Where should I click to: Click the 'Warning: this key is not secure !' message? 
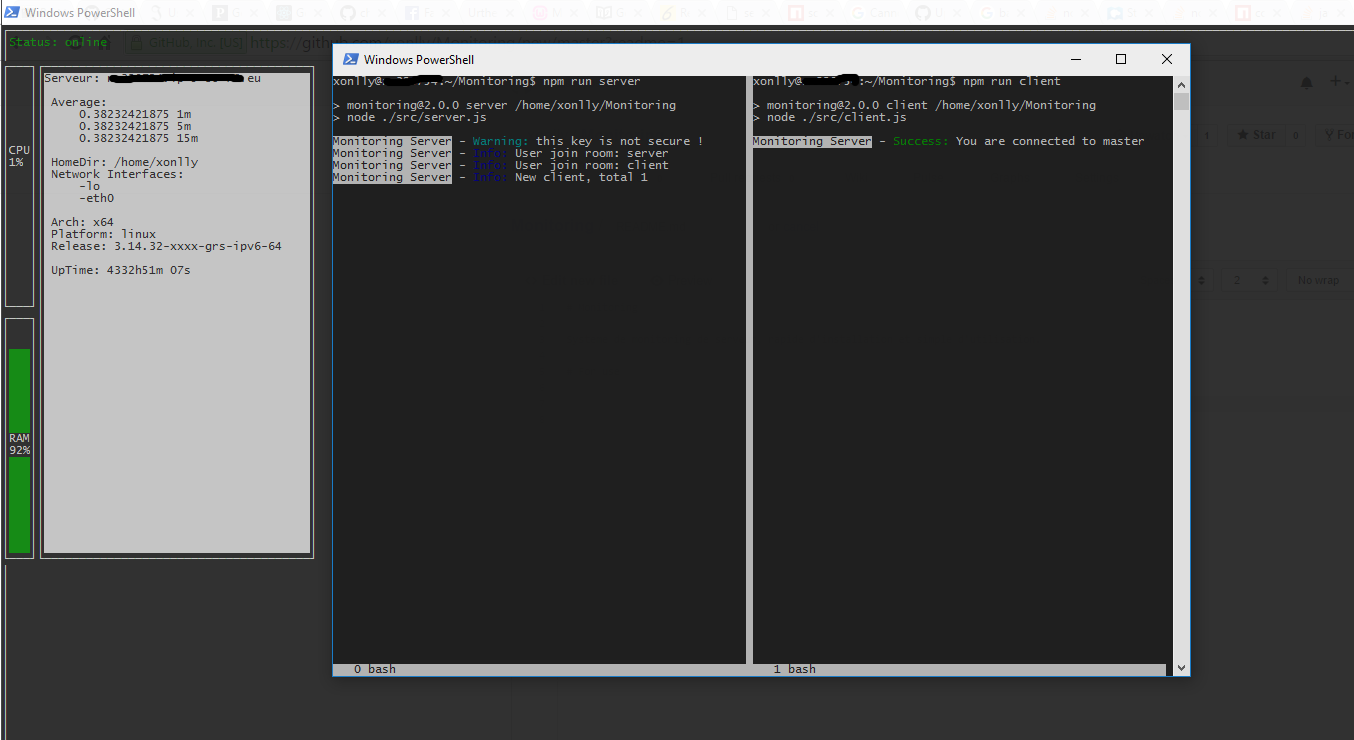click(588, 141)
